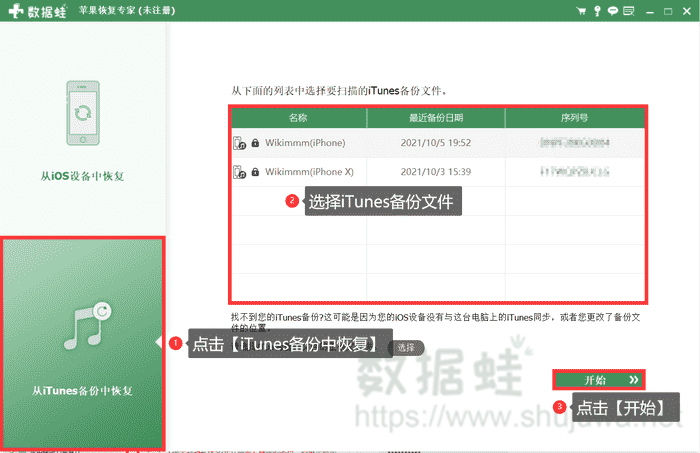The image size is (700, 453).
Task: Click the 选择 button to browse backups
Action: click(406, 348)
